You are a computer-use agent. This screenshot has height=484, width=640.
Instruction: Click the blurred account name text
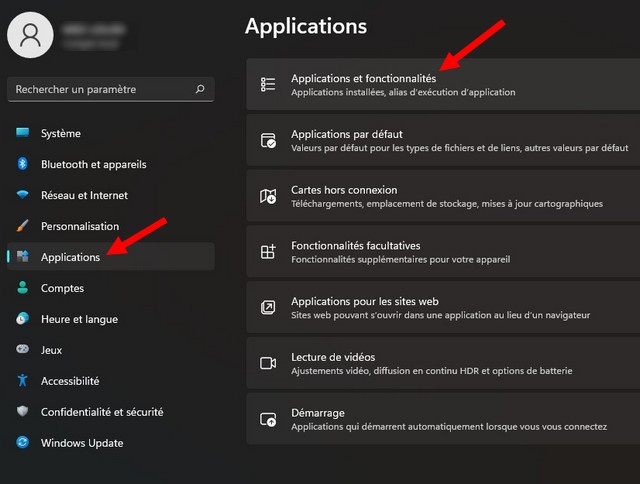pos(94,29)
